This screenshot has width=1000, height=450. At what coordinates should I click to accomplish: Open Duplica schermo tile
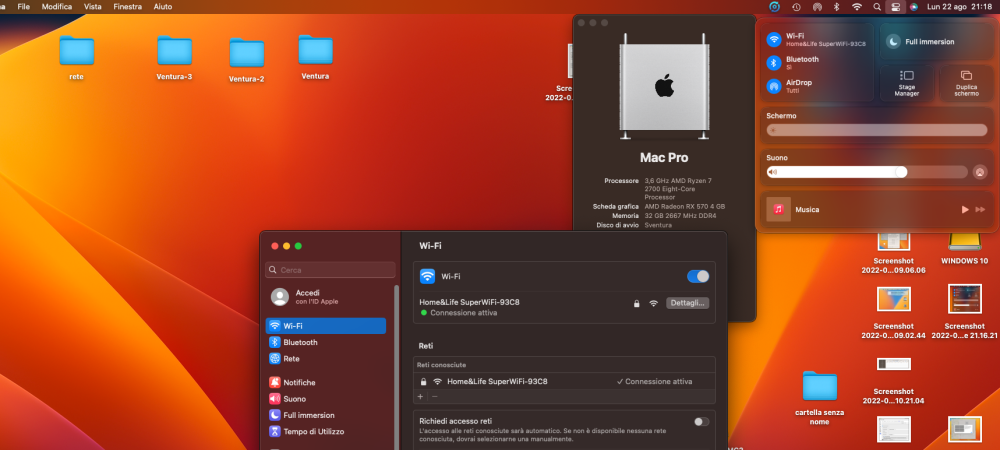tap(966, 83)
